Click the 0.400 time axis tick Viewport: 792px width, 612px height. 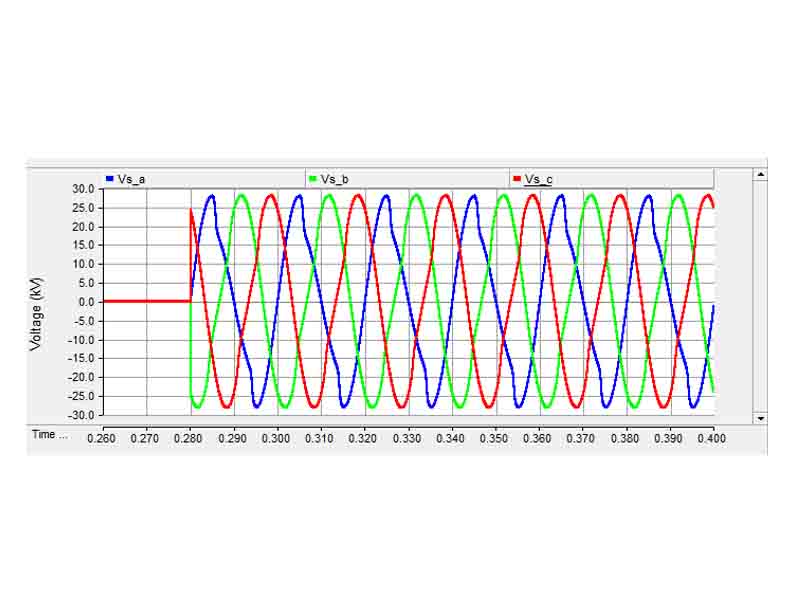tap(712, 437)
